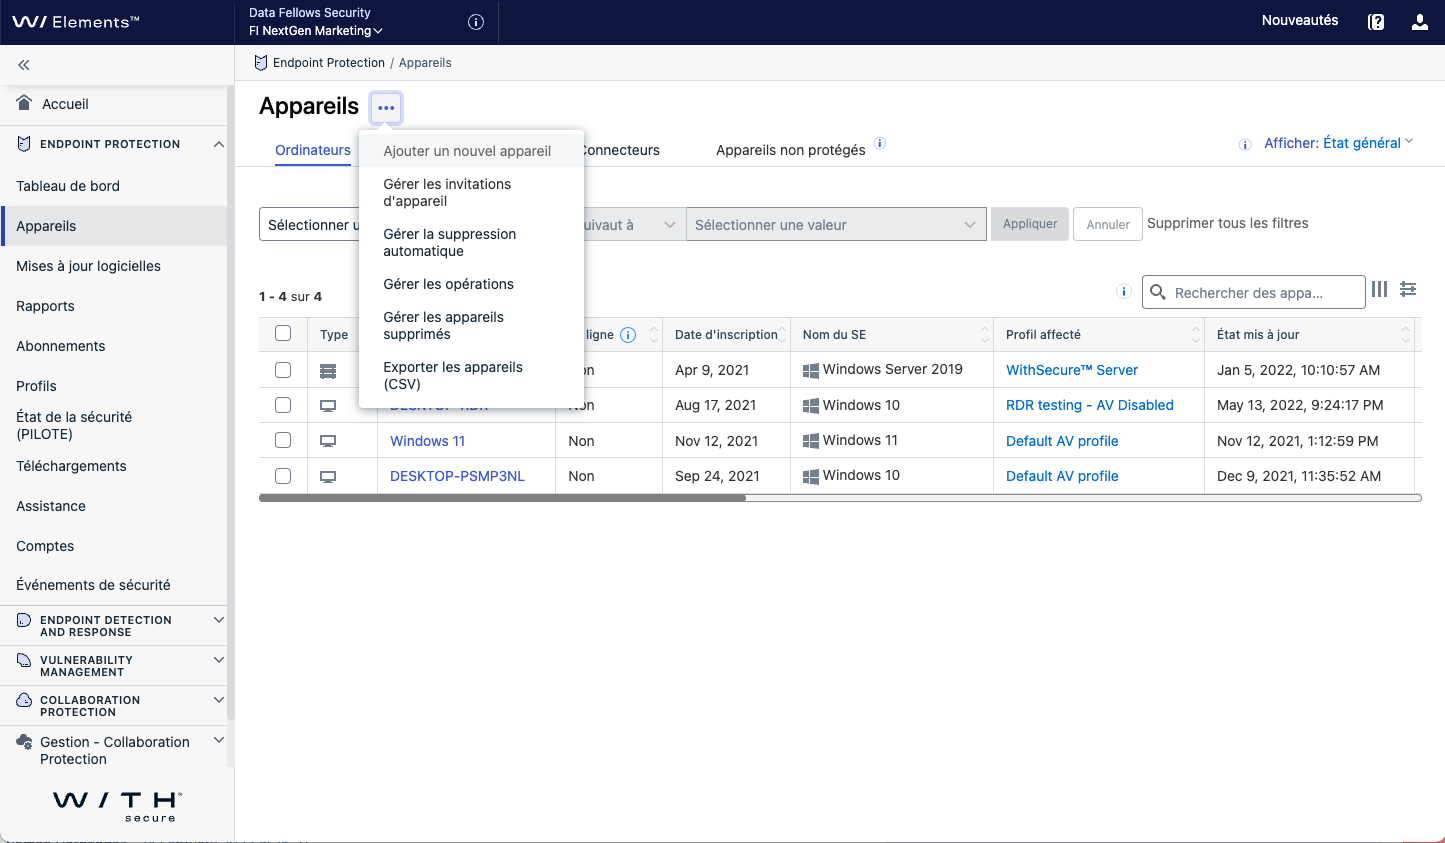1445x843 pixels.
Task: Click info icon next to organization name
Action: [476, 22]
